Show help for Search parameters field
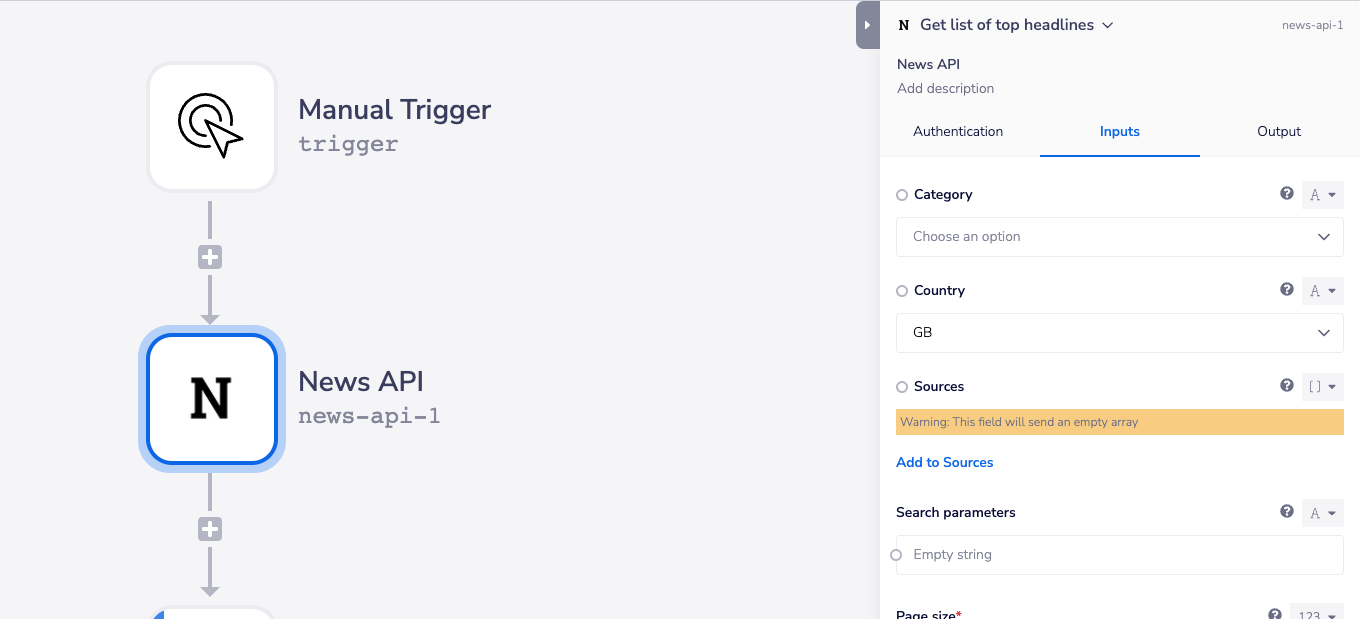 coord(1287,512)
